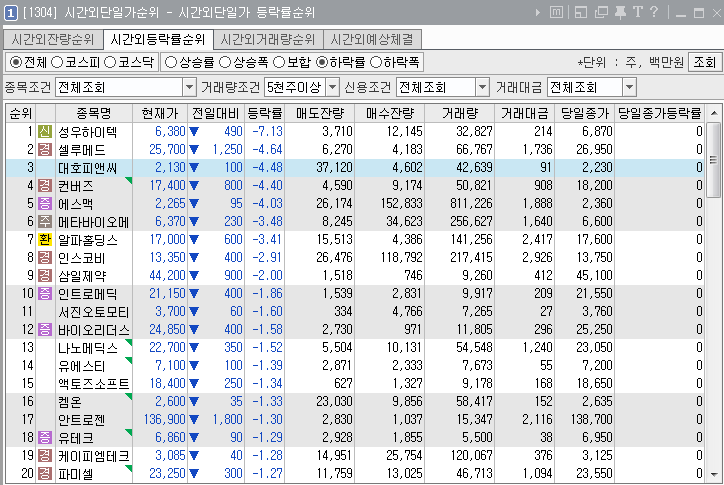This screenshot has width=724, height=485.
Task: Click the 증 badge next to 인트로메딕
Action: pyautogui.click(x=45, y=294)
